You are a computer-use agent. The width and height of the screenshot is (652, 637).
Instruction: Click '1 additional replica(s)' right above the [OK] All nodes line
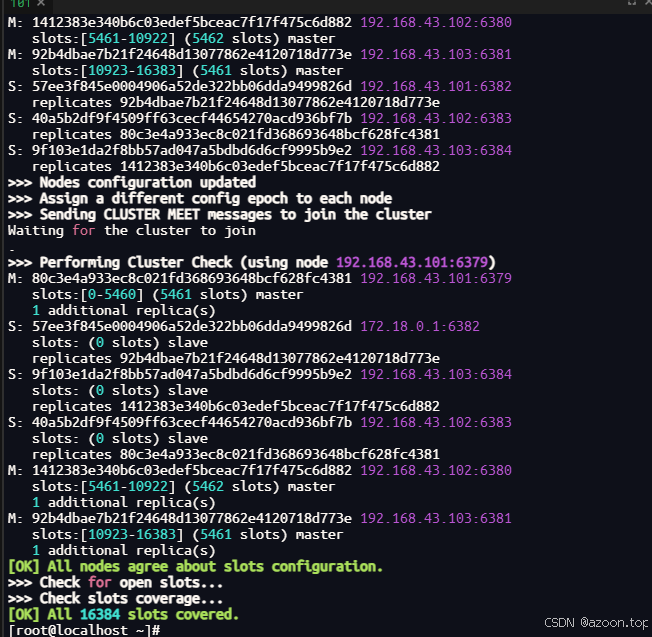[123, 551]
